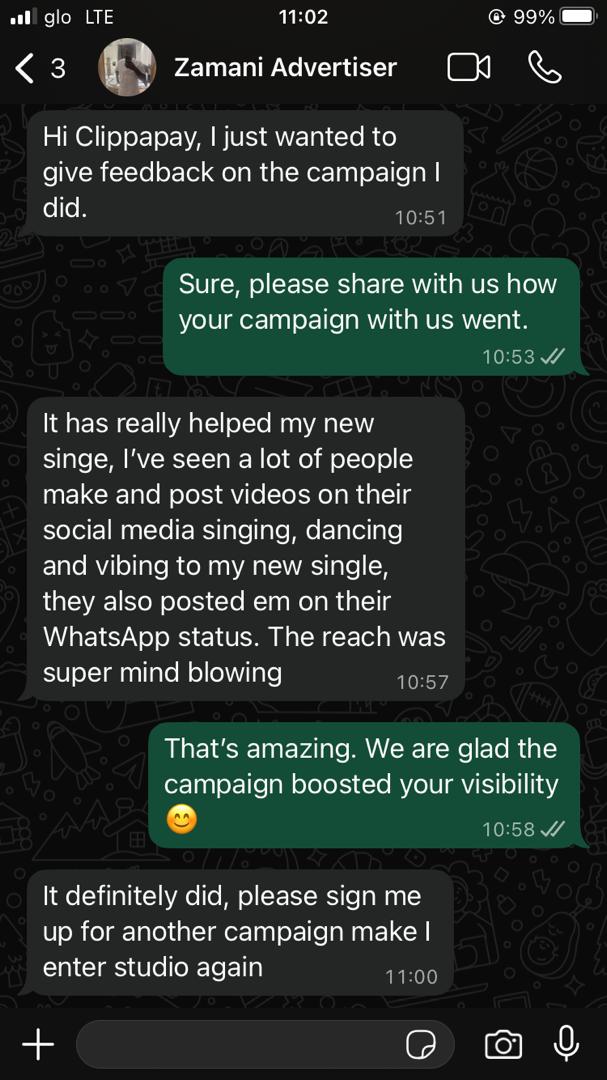Select the "sign me up for another campaign" message

point(237,932)
